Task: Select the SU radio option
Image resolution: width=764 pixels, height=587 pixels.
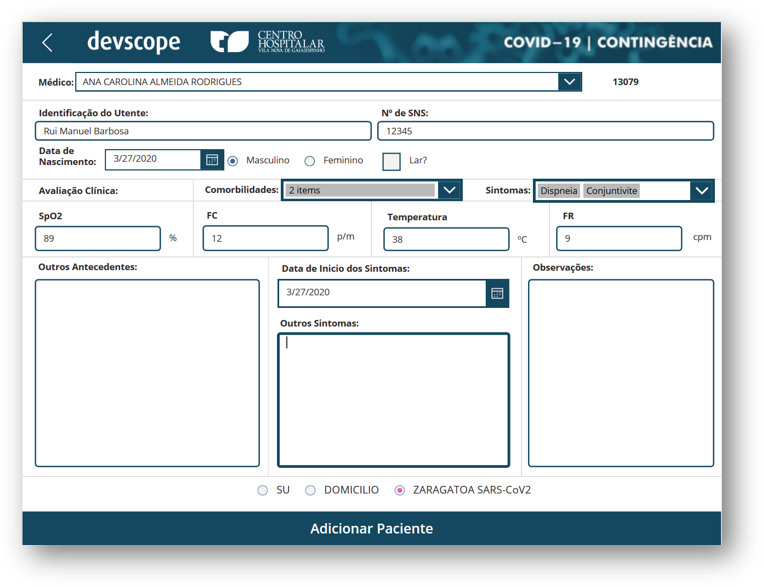Action: point(262,490)
